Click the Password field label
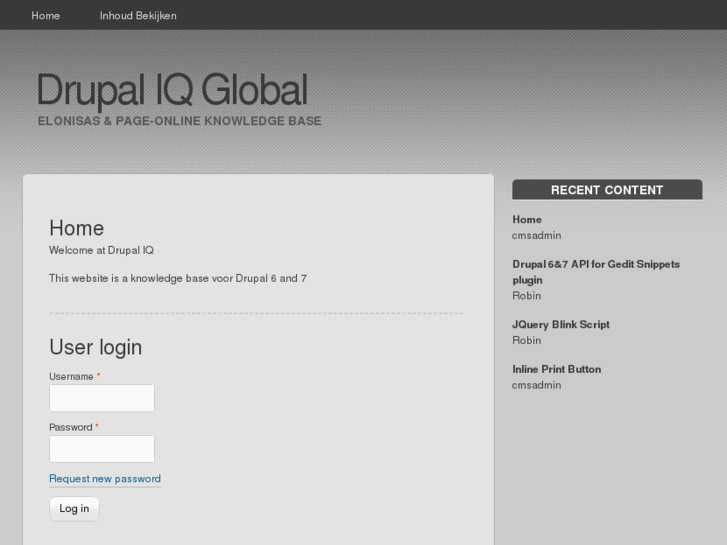 (x=70, y=428)
